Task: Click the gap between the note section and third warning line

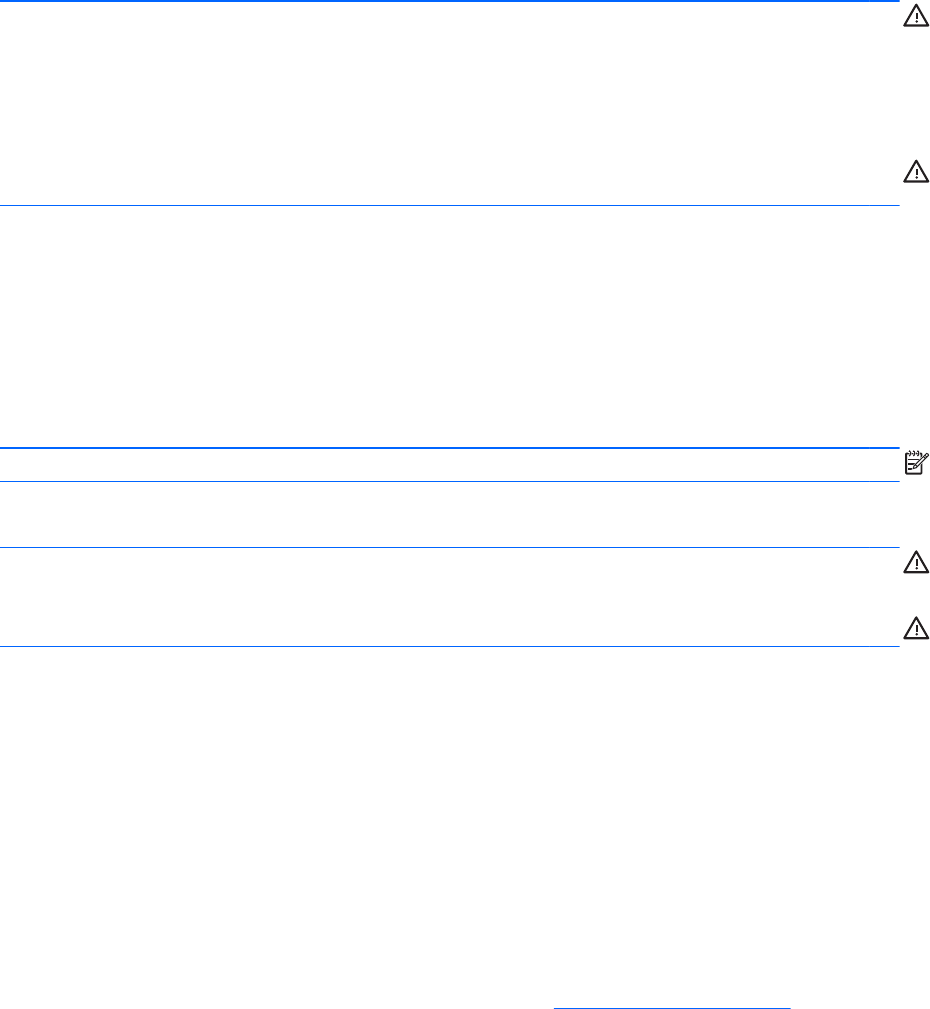Action: 450,514
